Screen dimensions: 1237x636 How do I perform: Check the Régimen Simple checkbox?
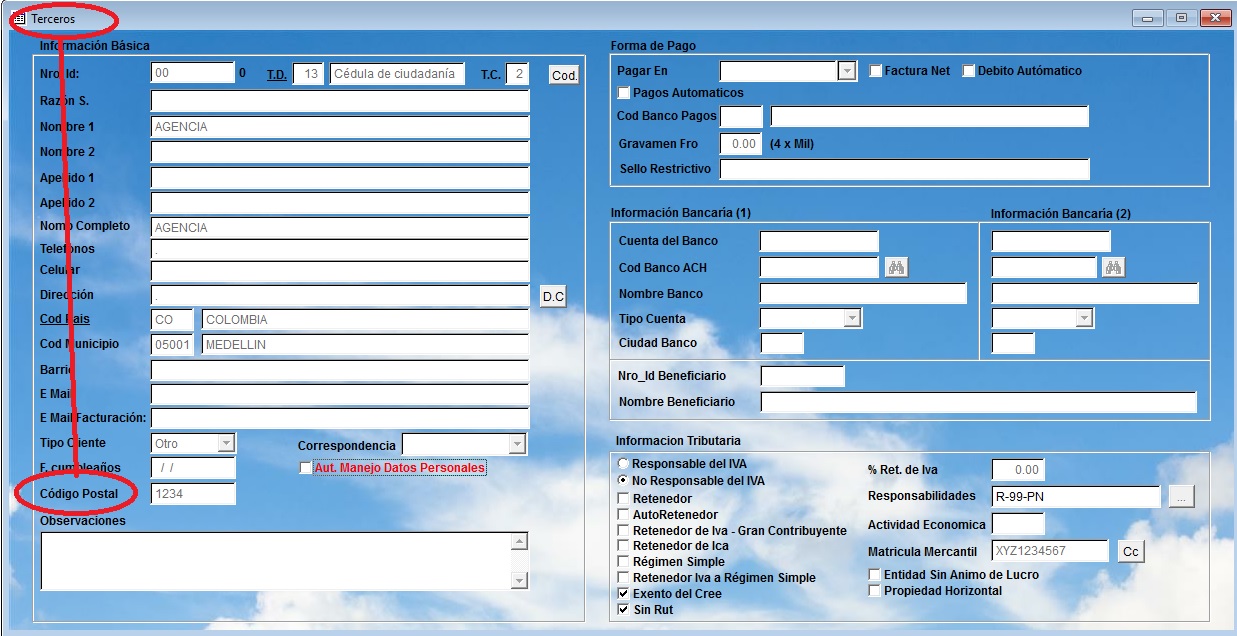point(624,562)
